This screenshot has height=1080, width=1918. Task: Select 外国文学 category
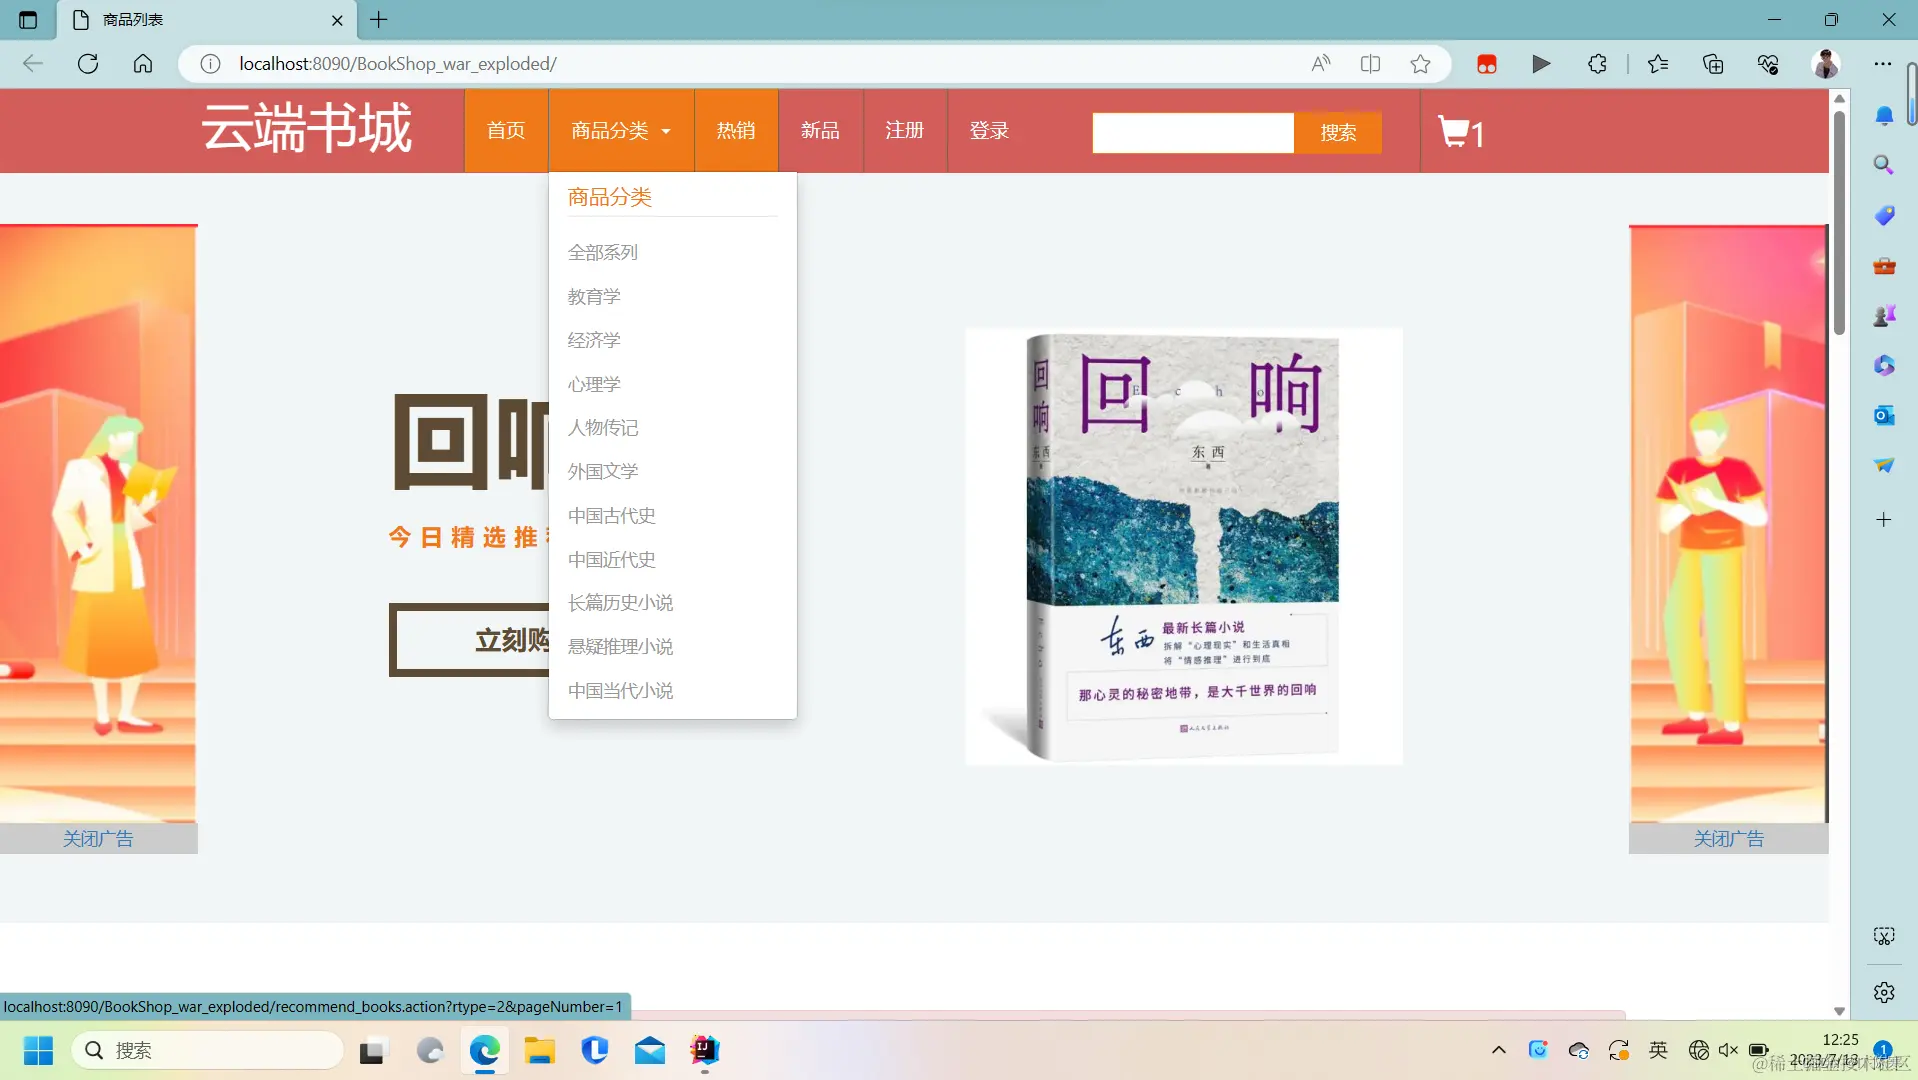[603, 472]
